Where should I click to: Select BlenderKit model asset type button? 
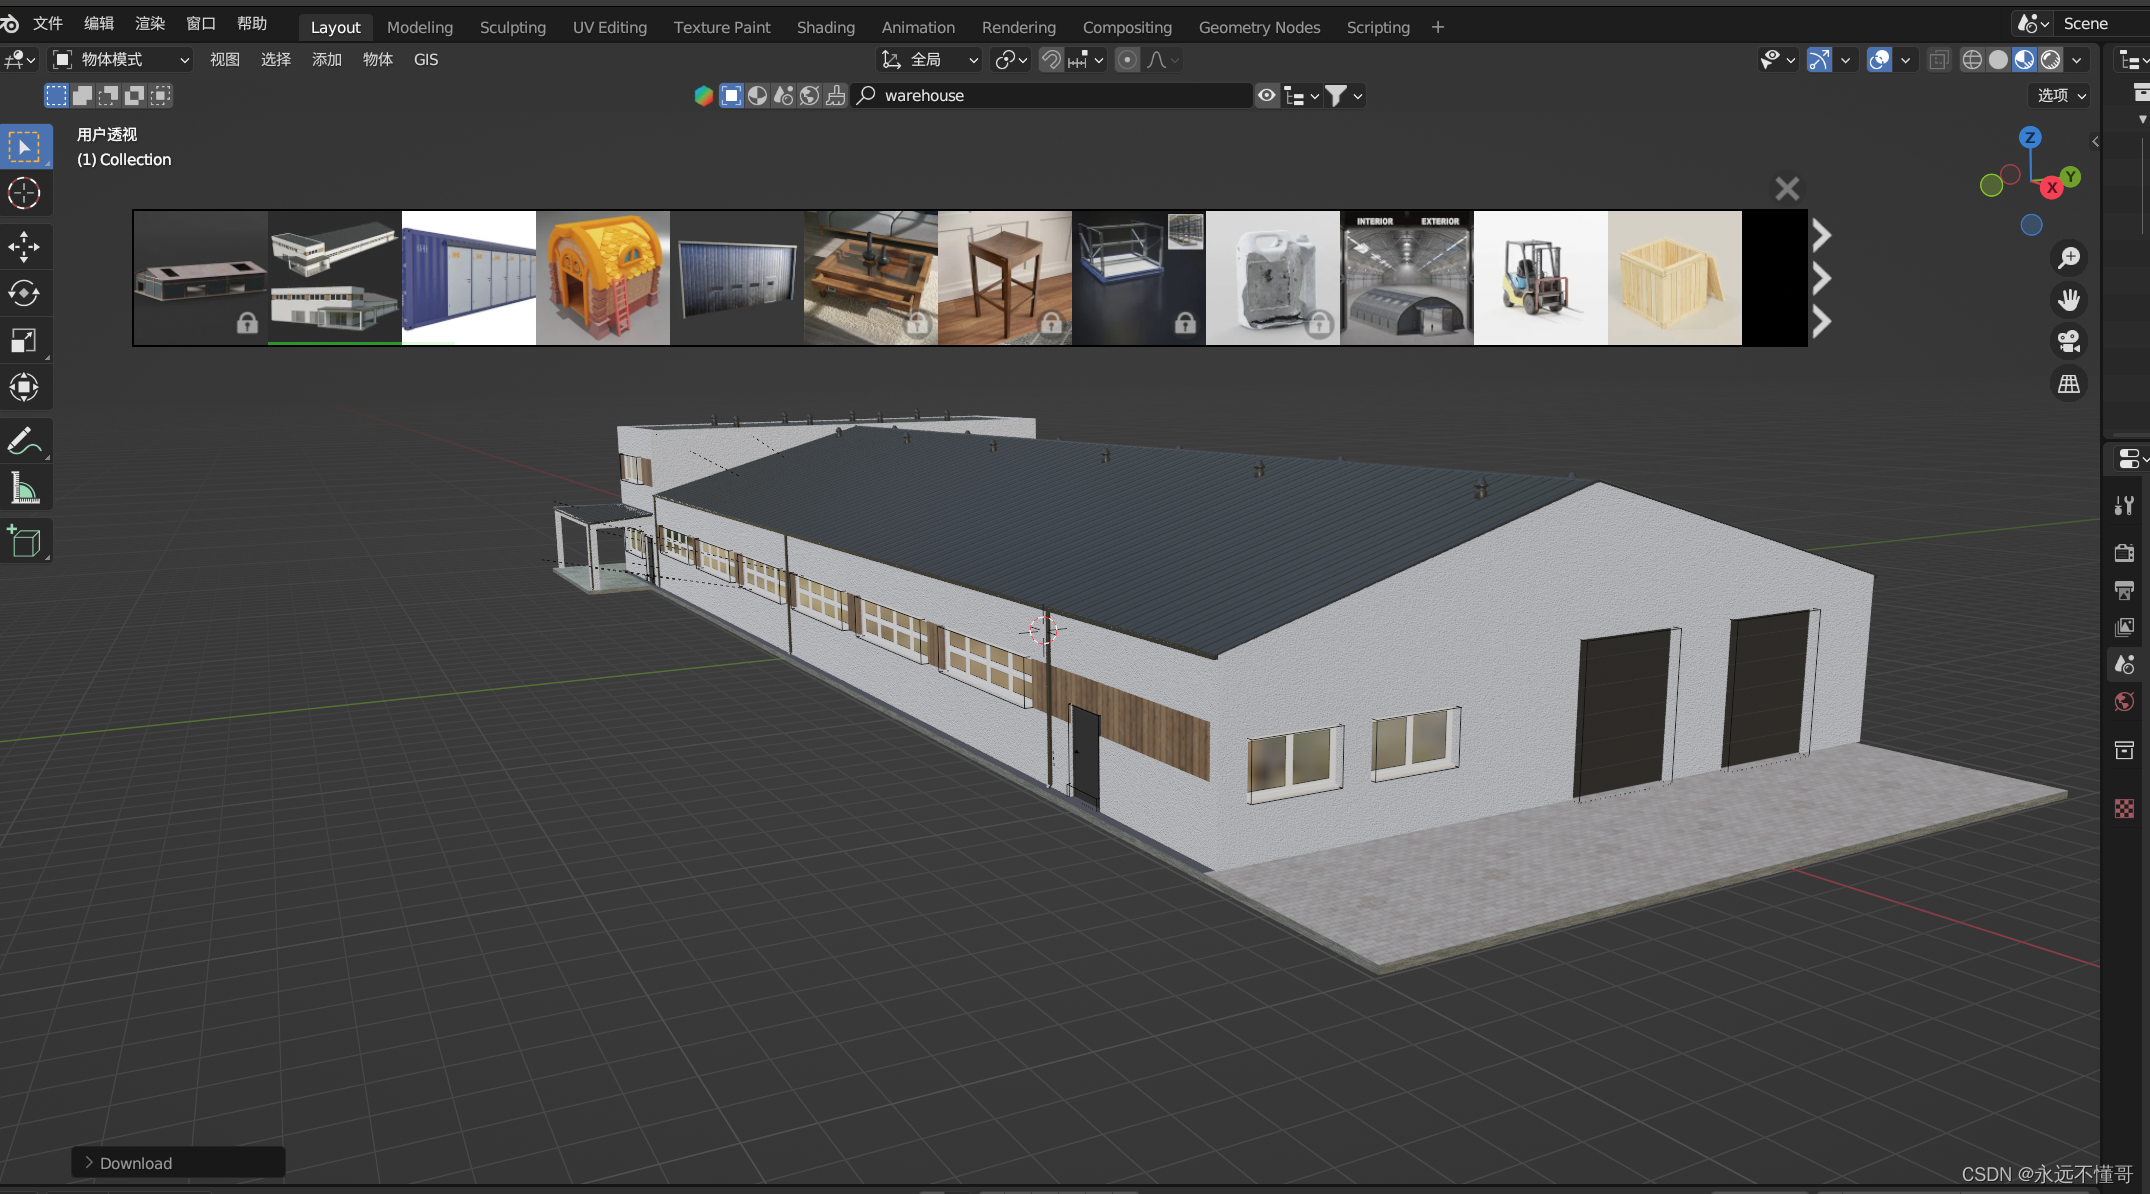tap(732, 95)
